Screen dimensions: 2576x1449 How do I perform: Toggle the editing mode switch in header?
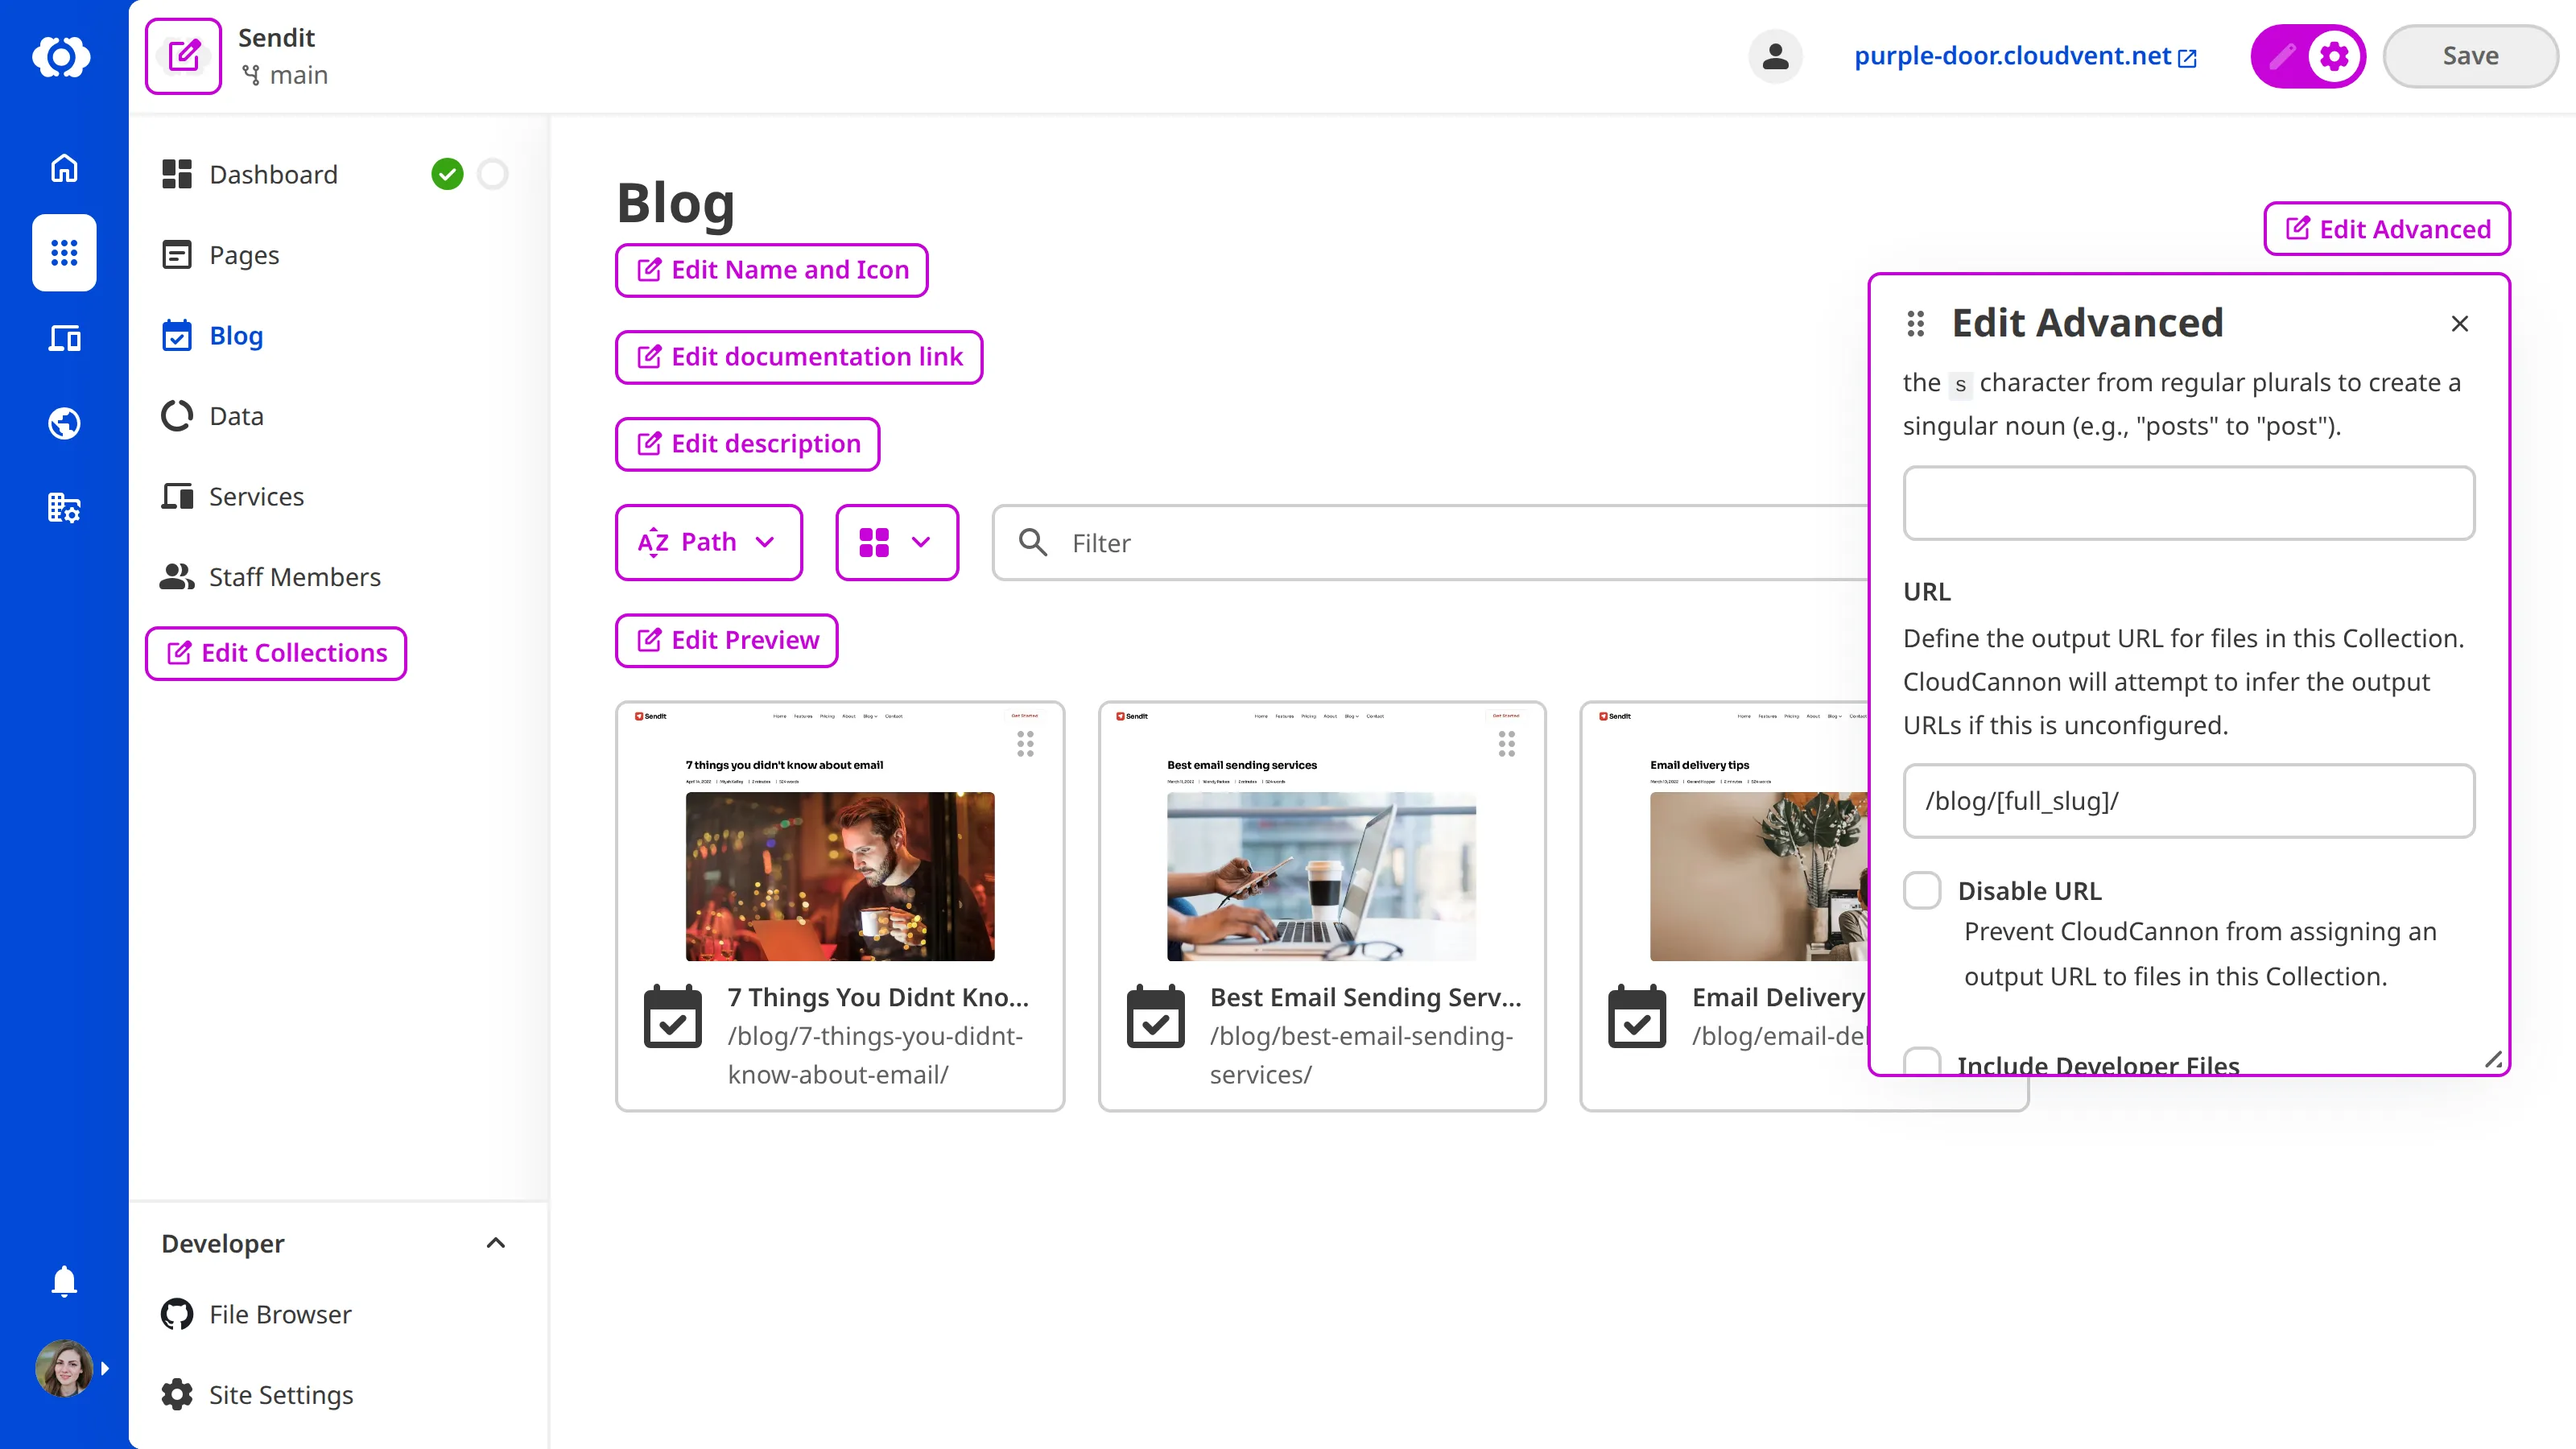click(2307, 56)
